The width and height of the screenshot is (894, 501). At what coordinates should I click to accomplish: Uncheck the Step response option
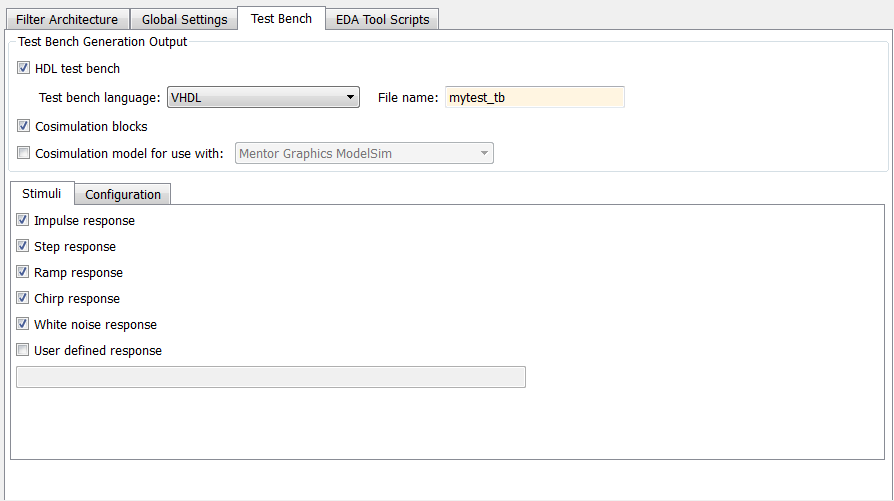click(x=23, y=247)
